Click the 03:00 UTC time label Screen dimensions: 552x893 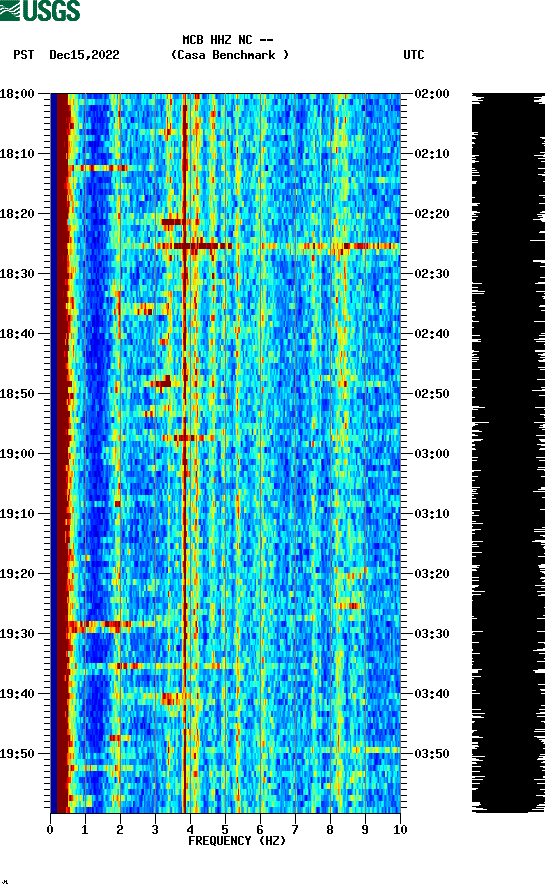[432, 453]
